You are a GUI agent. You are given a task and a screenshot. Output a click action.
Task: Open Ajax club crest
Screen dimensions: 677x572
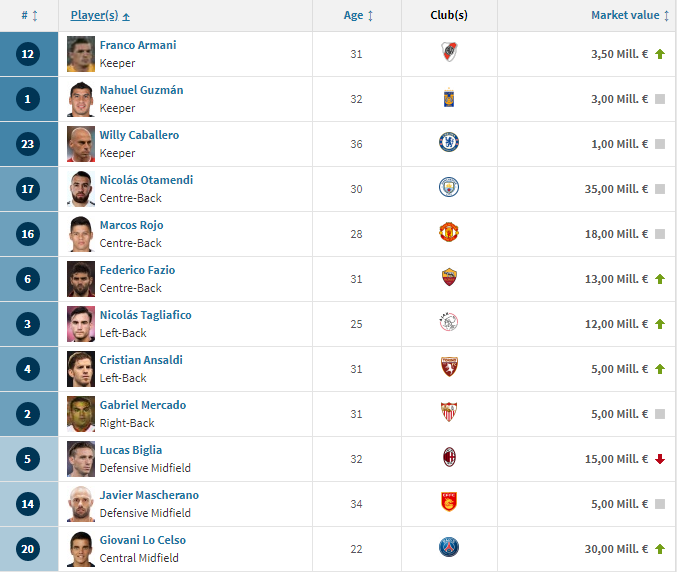point(449,322)
